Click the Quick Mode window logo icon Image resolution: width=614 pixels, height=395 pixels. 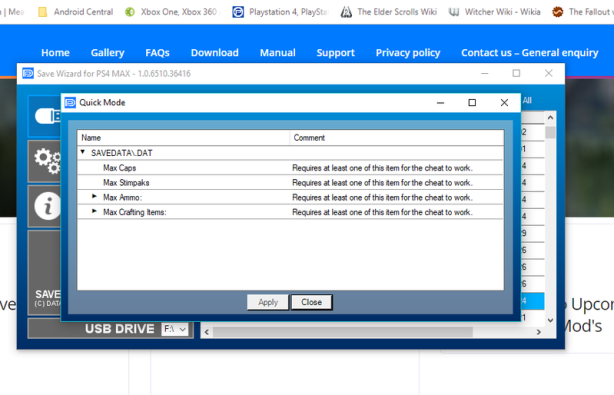70,103
